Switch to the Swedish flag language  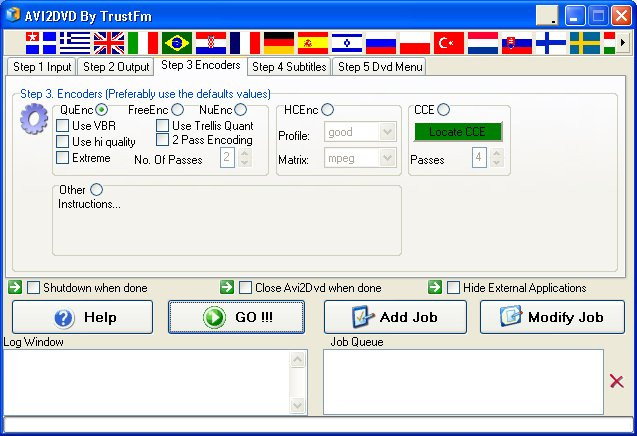(x=585, y=43)
